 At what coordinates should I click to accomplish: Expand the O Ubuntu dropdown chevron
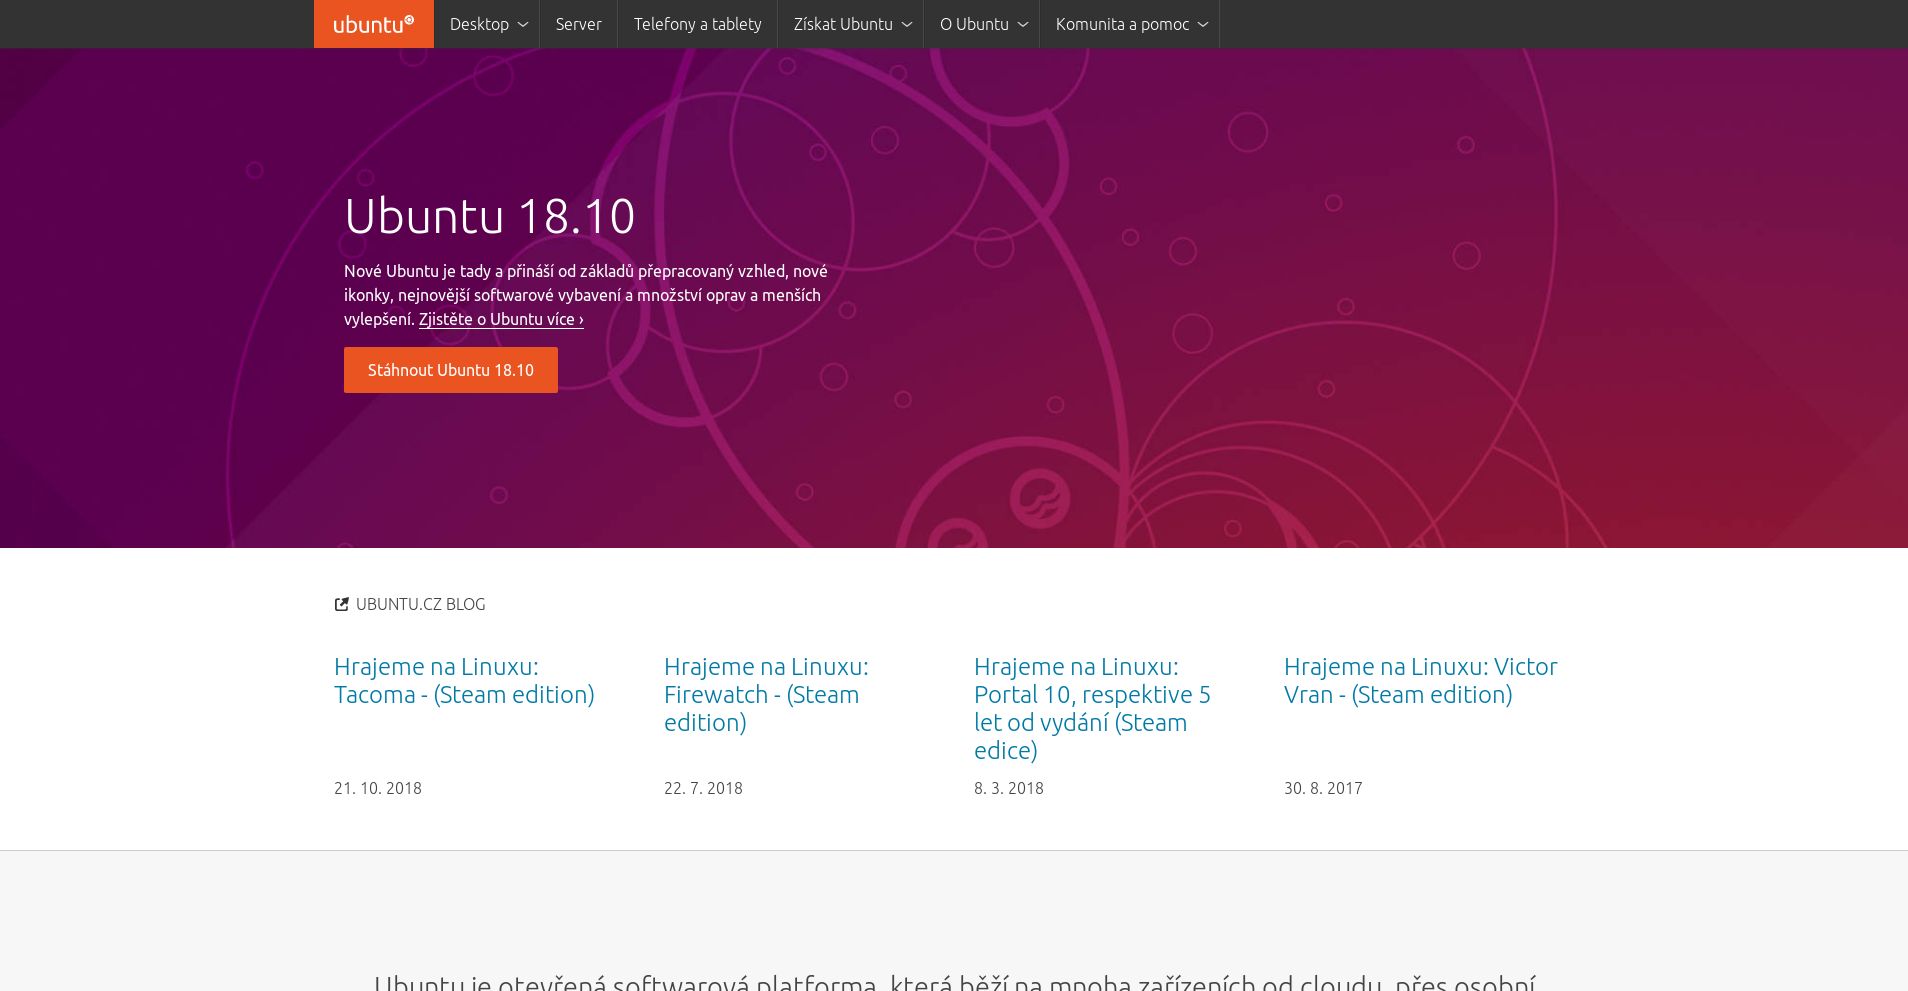(1022, 24)
